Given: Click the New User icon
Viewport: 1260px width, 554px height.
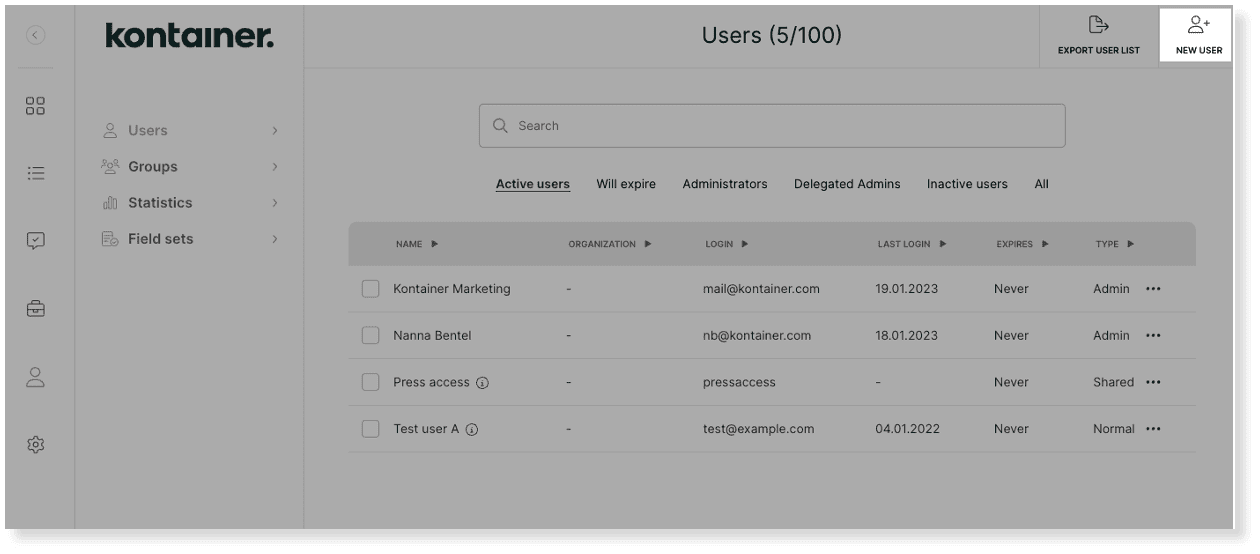Looking at the screenshot, I should (x=1198, y=23).
